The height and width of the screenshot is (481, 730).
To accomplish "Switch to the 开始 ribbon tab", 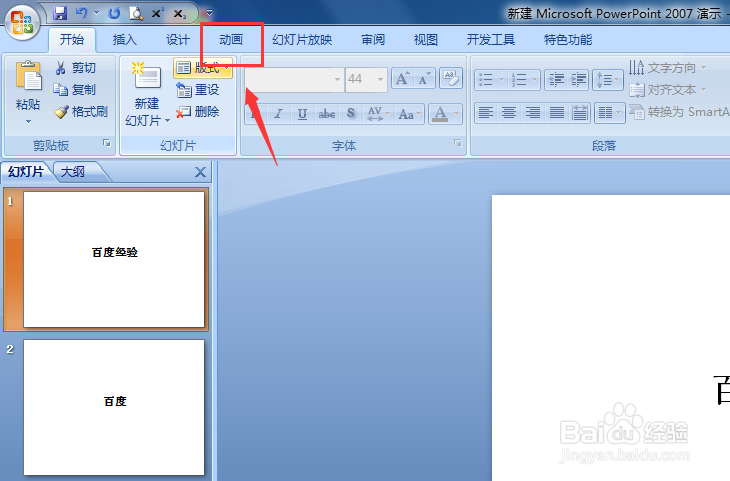I will click(72, 40).
